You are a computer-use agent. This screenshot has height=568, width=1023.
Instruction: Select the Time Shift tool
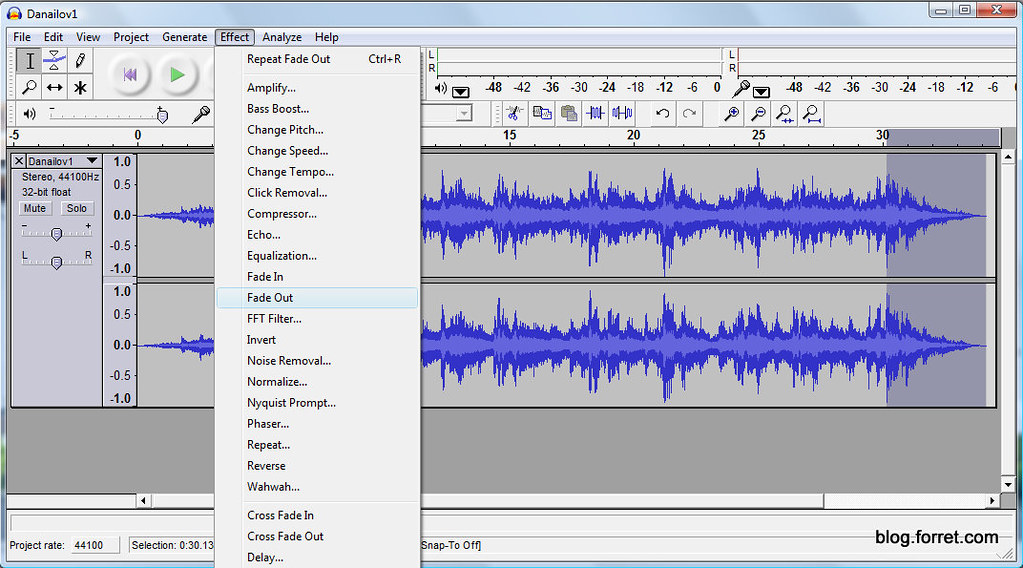[54, 87]
